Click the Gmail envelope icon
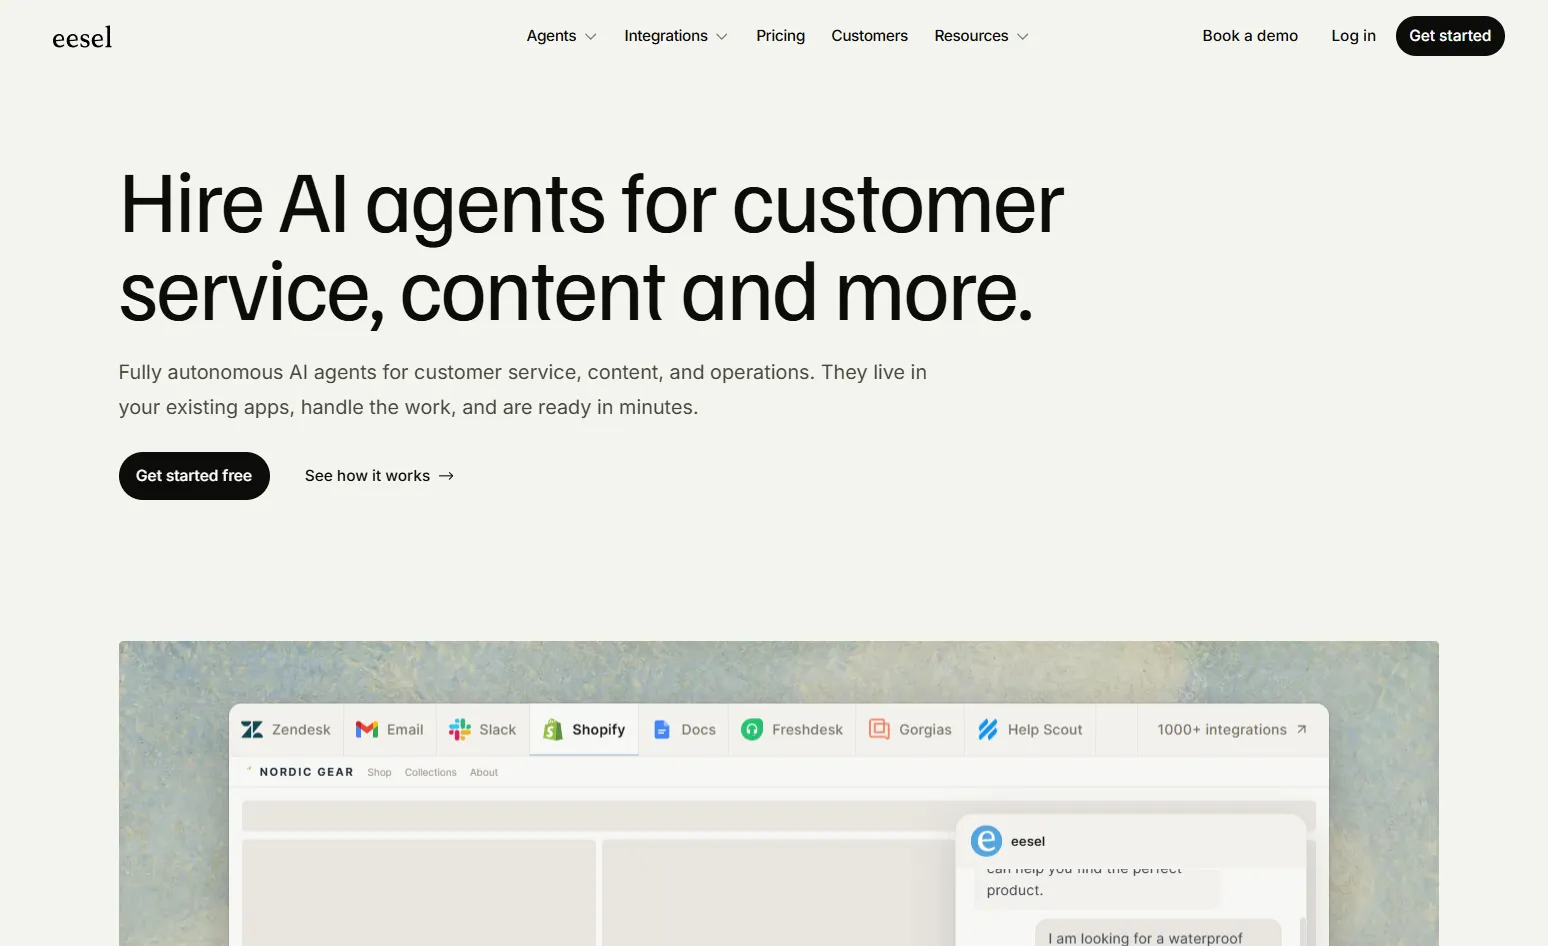Image resolution: width=1548 pixels, height=946 pixels. click(367, 730)
